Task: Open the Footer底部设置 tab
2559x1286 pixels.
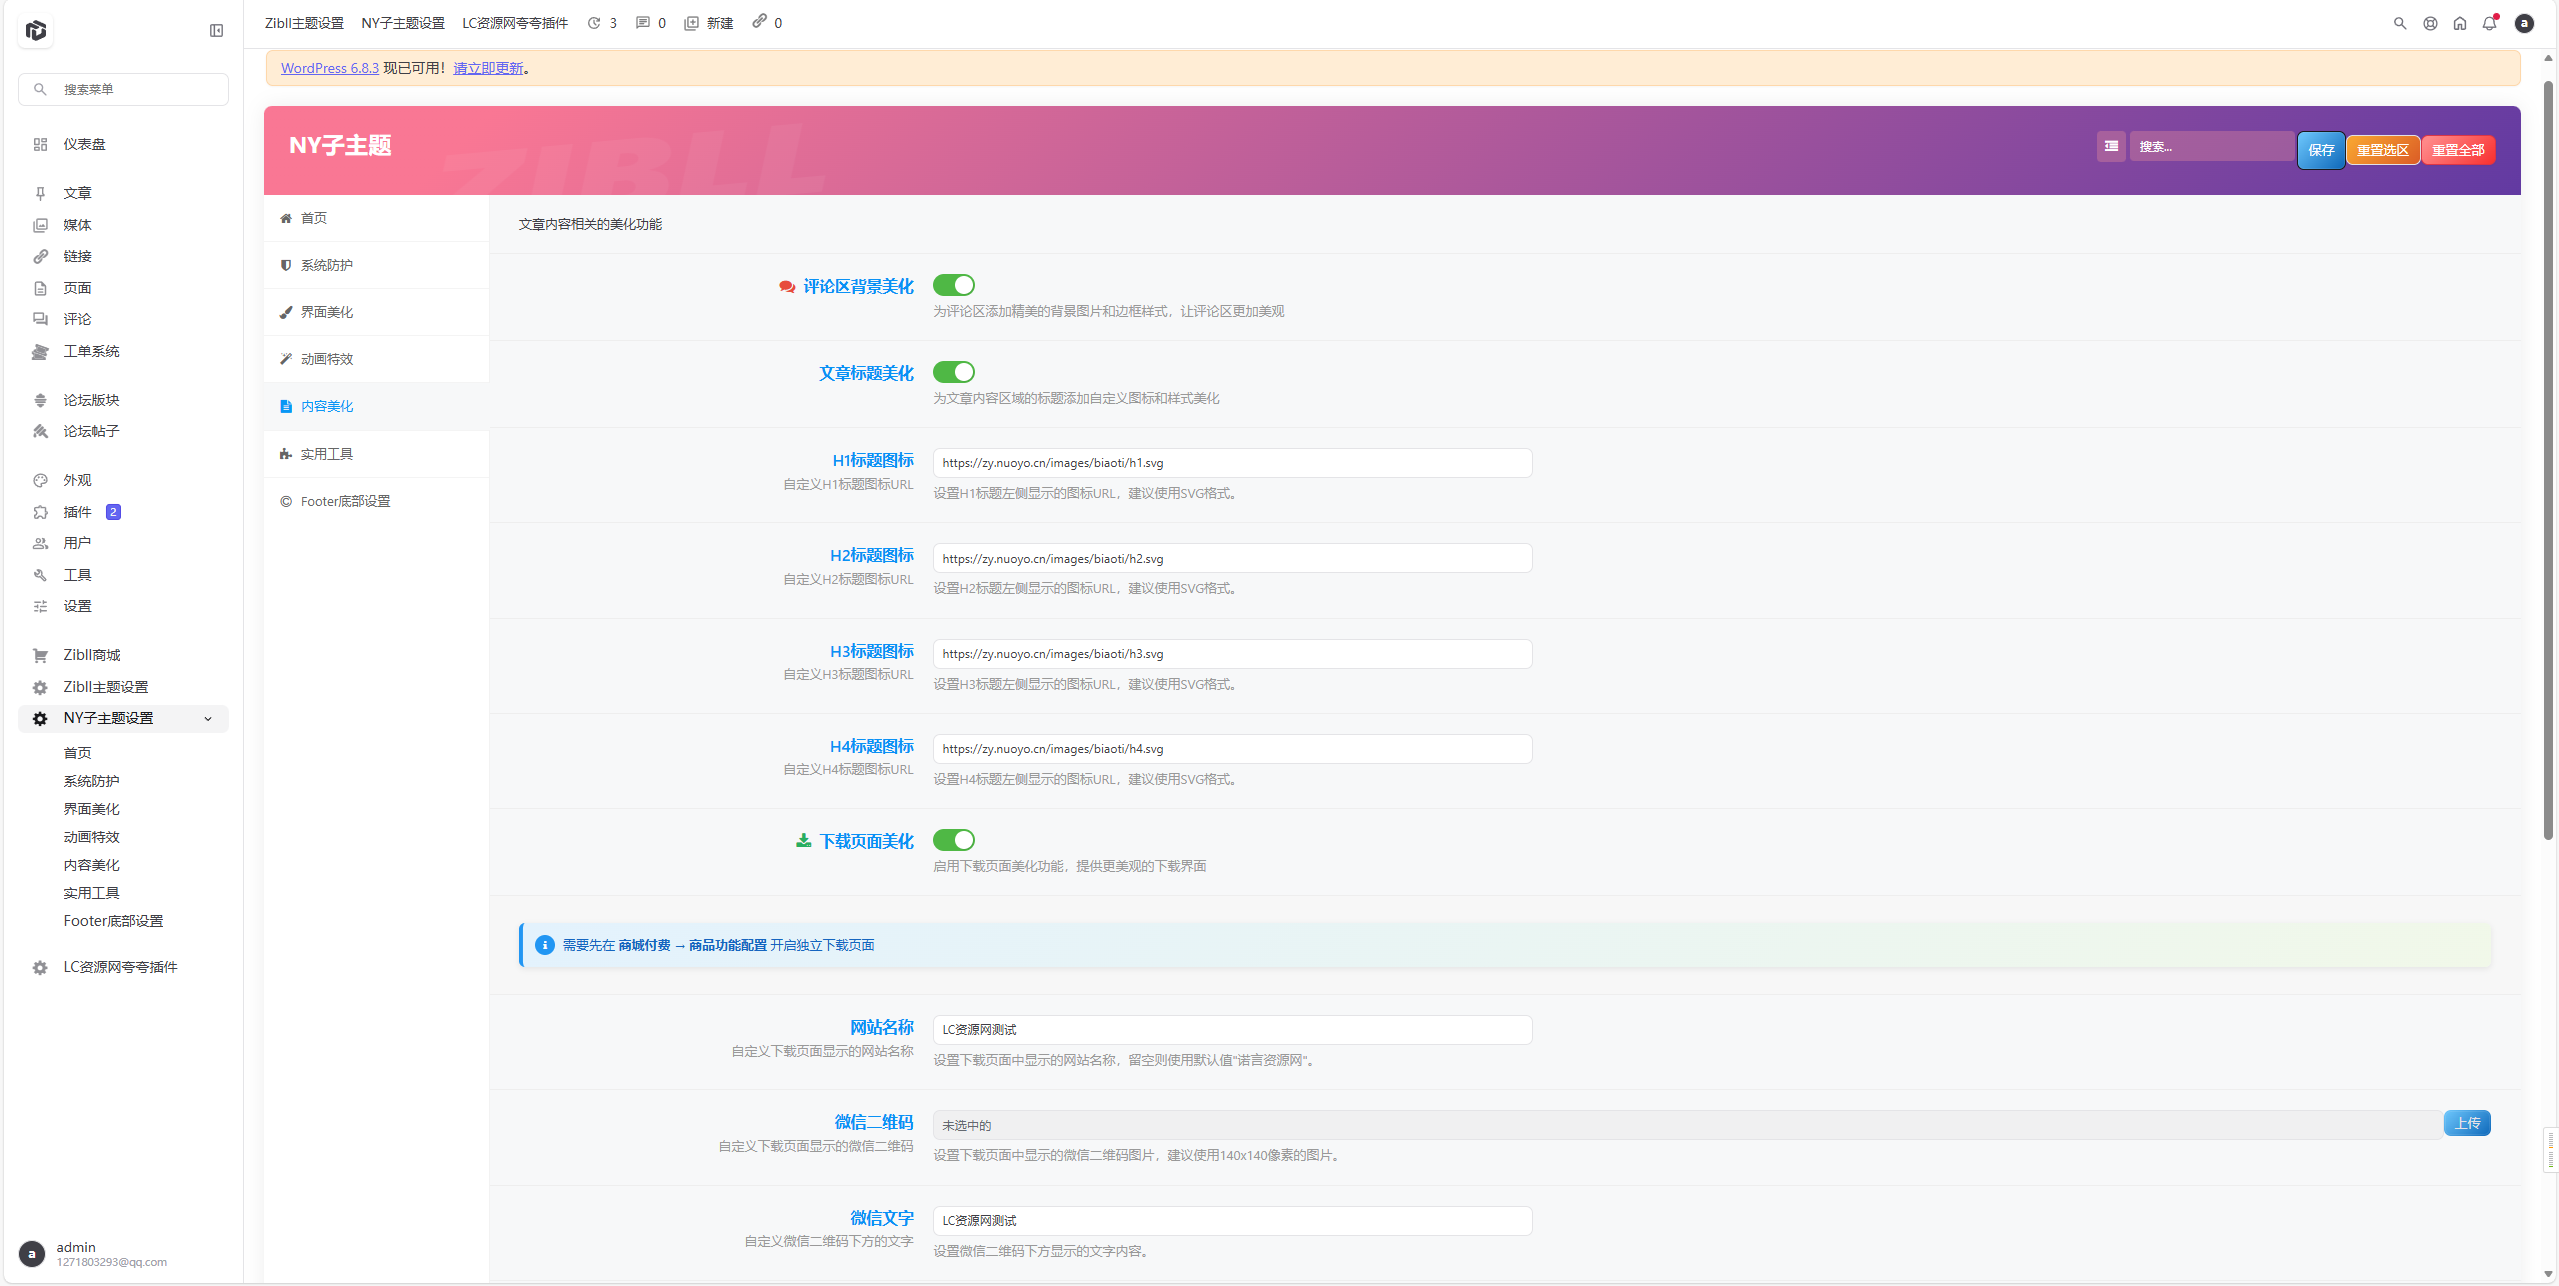Action: (x=345, y=501)
